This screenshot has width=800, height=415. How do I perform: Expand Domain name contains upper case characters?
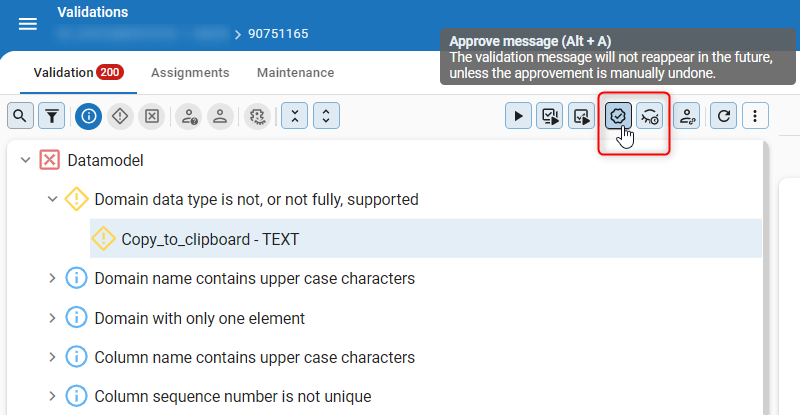pyautogui.click(x=52, y=278)
